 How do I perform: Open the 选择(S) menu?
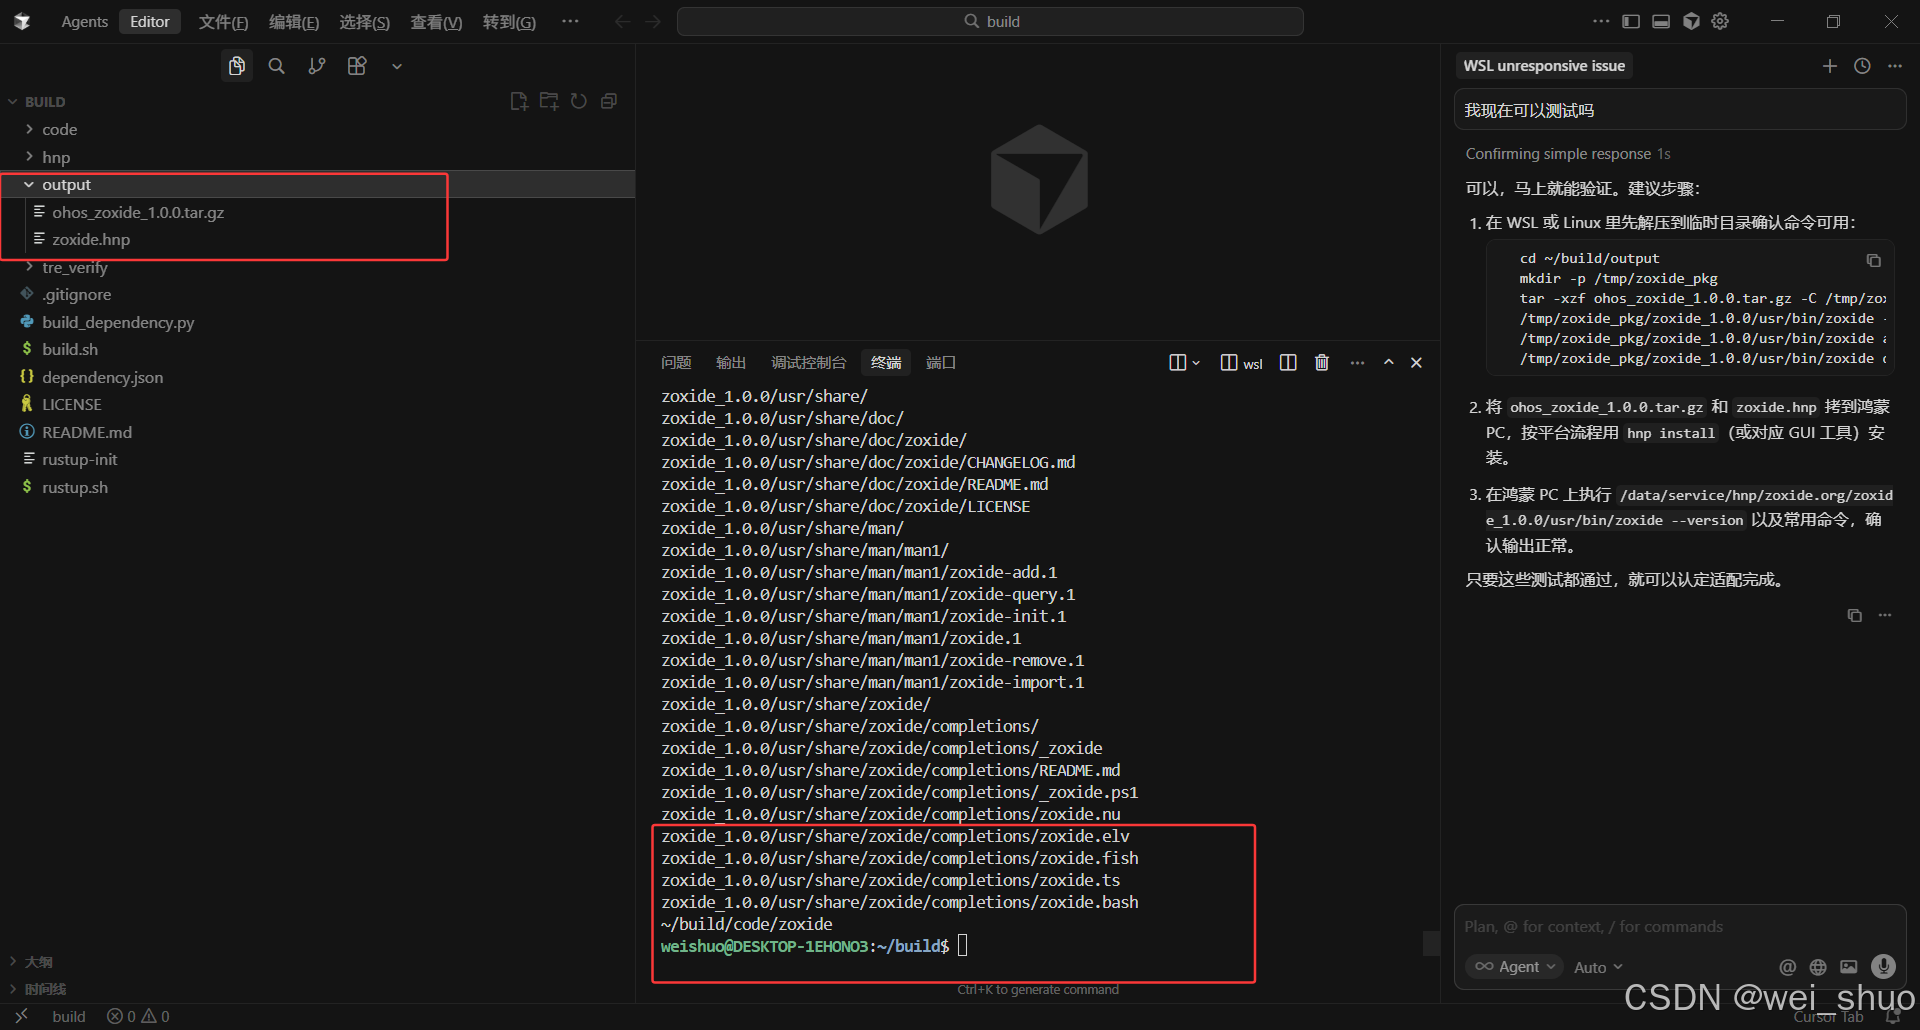(x=364, y=22)
